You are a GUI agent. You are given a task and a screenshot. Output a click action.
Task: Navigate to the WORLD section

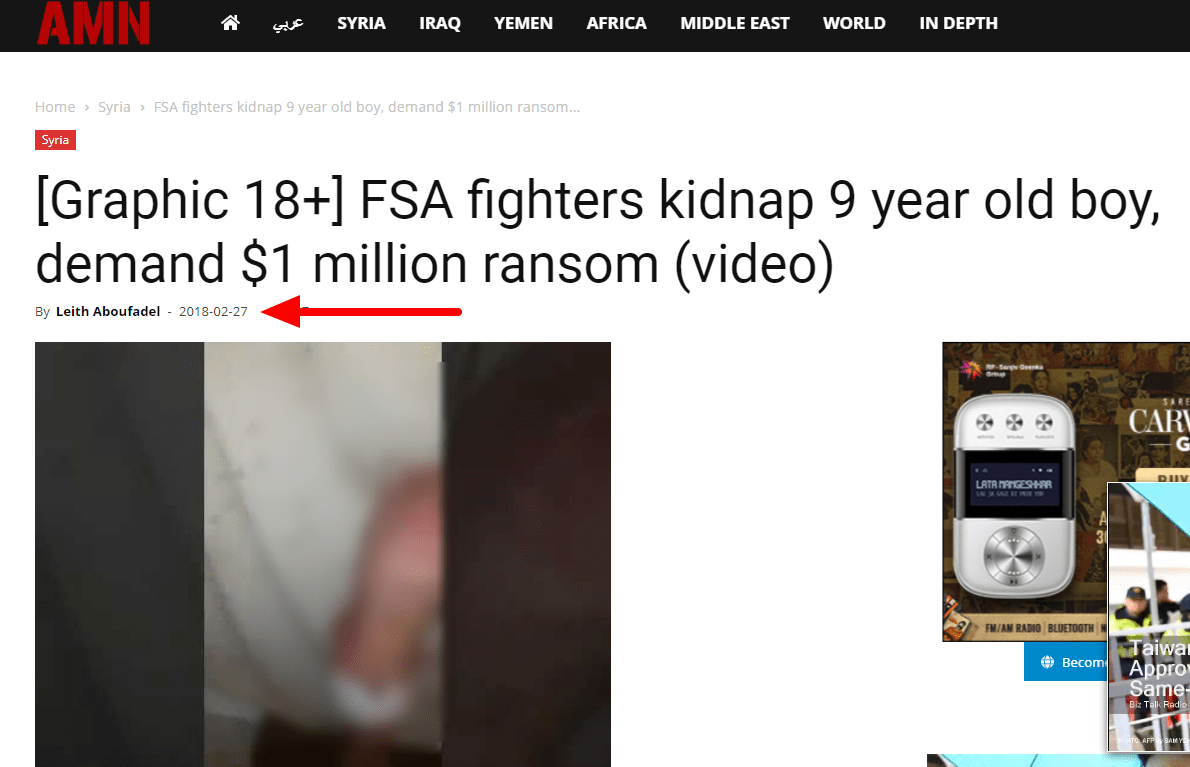854,24
